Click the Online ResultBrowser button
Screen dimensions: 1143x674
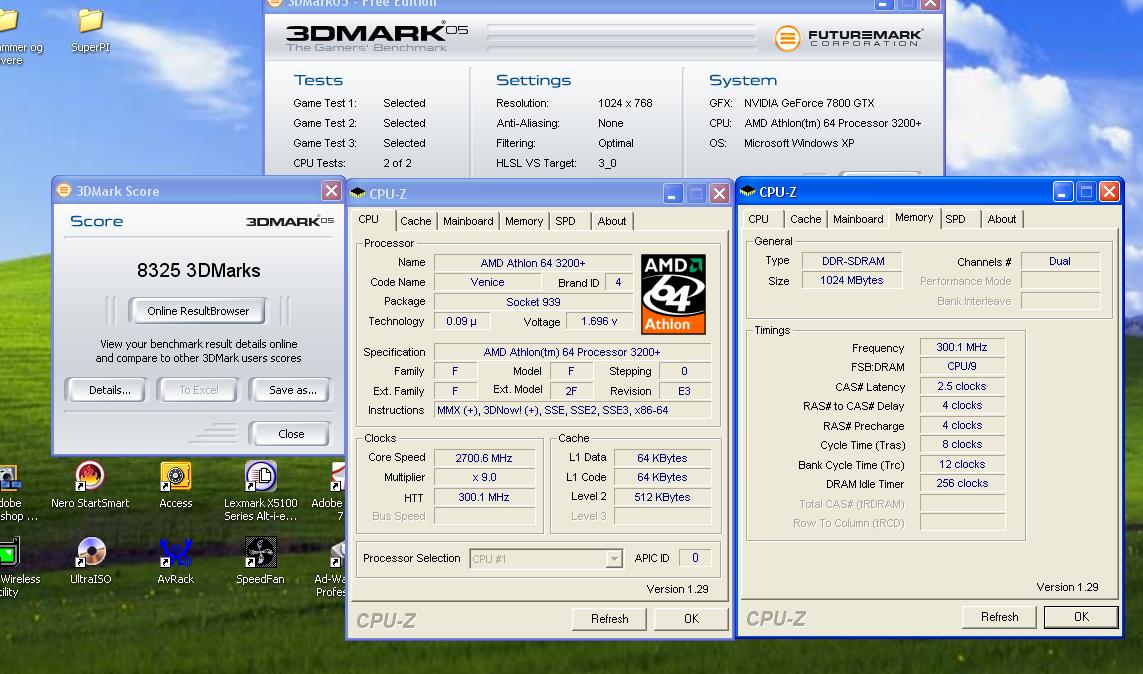[198, 311]
